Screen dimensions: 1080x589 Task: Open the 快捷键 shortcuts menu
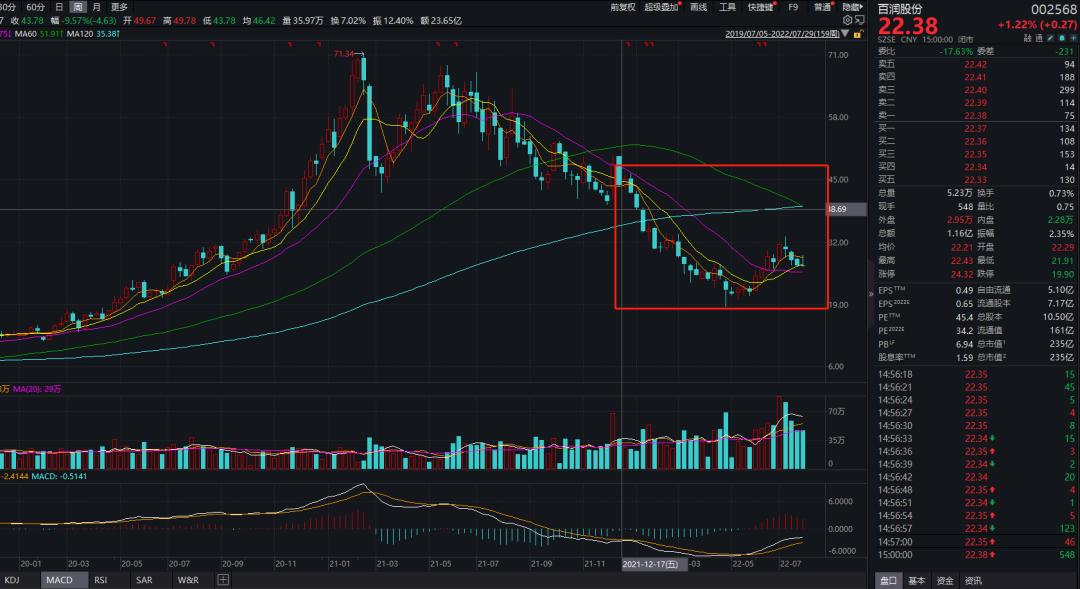click(x=761, y=7)
